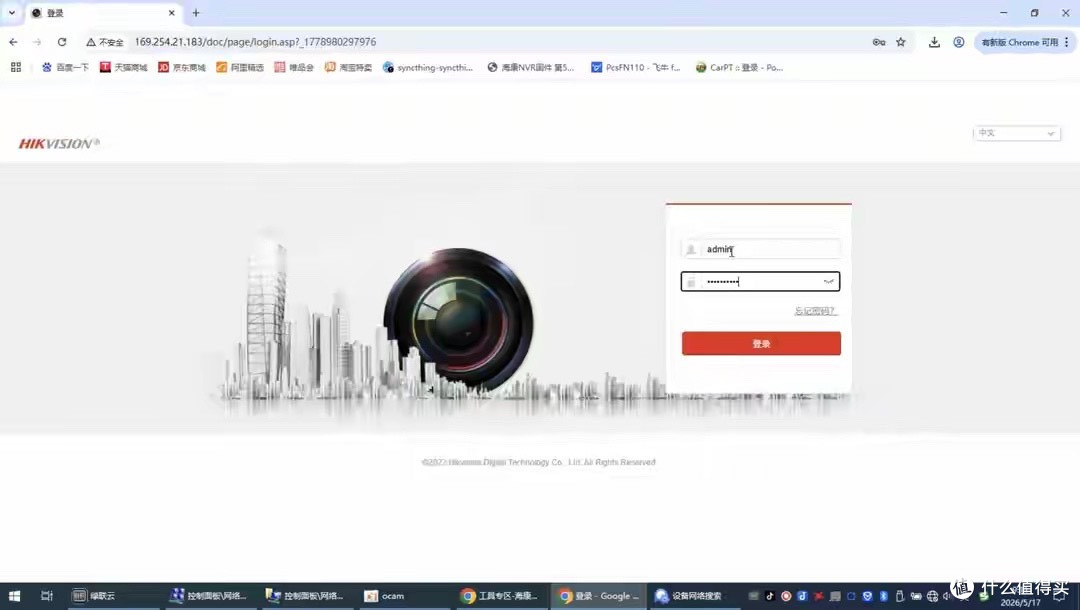Open 海康NVR固件 bookmark
The width and height of the screenshot is (1080, 610).
coord(530,67)
